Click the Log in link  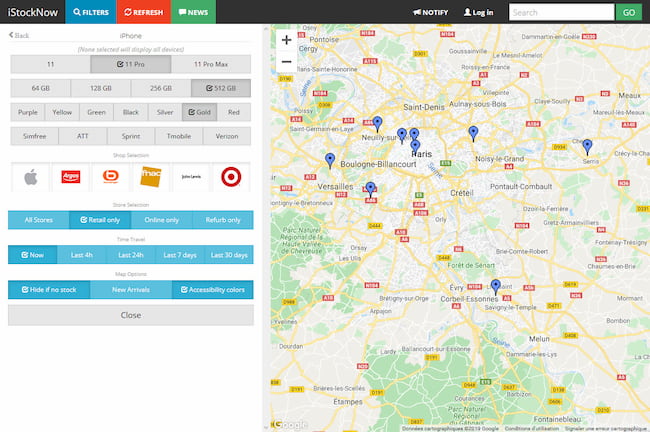(x=478, y=12)
